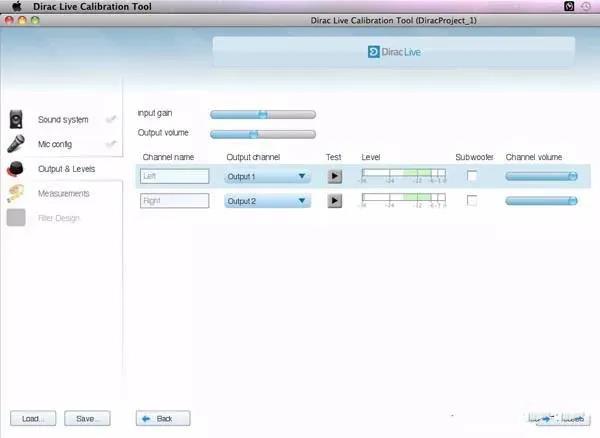This screenshot has height=438, width=600.
Task: Enable Subwoofer checkbox for Right channel
Action: (x=472, y=200)
